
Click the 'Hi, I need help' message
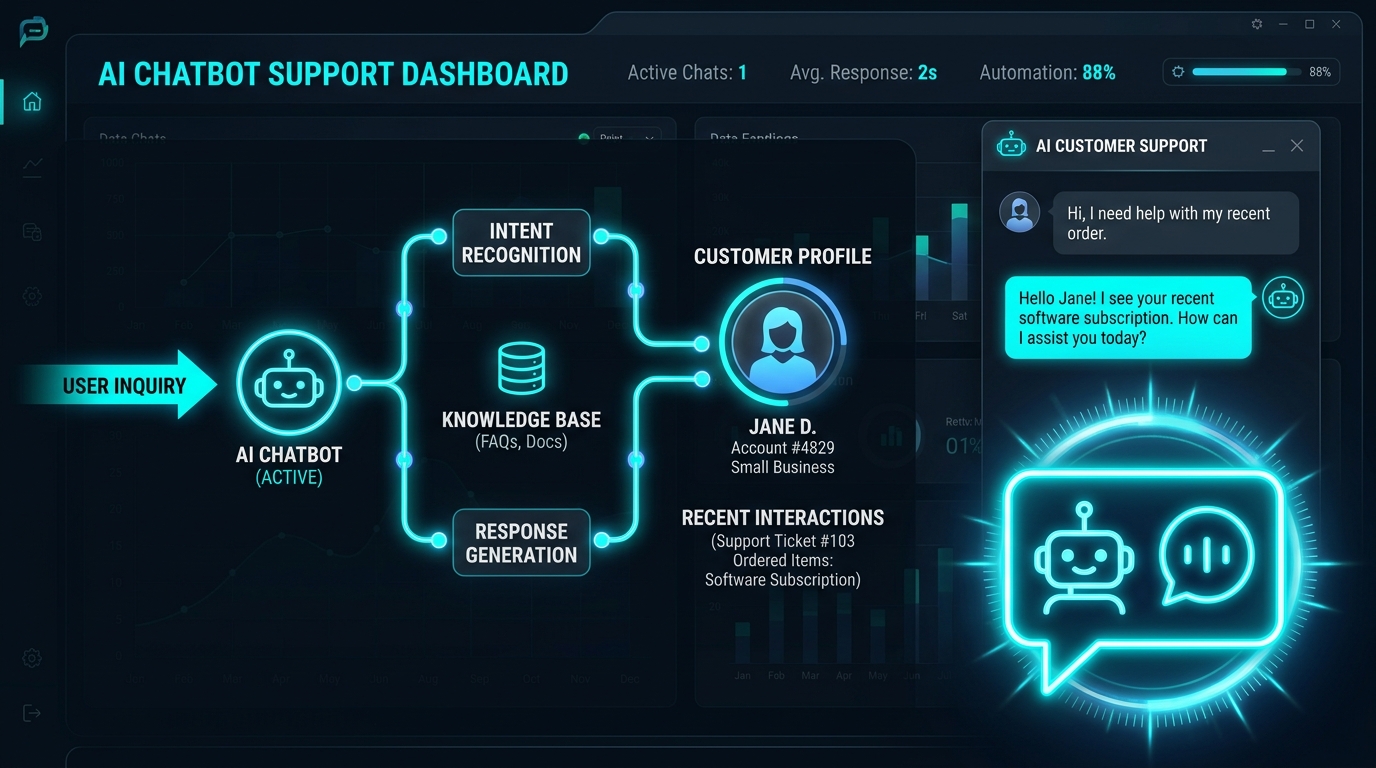coord(1176,223)
